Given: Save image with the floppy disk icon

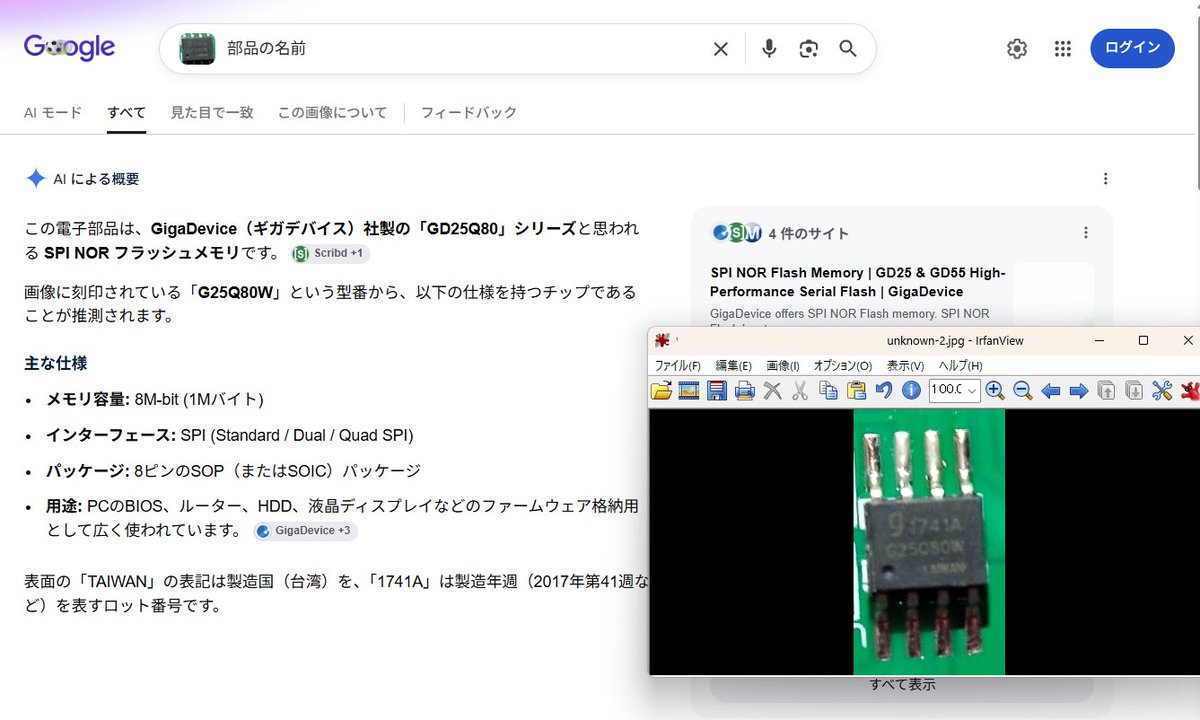Looking at the screenshot, I should click(x=717, y=390).
